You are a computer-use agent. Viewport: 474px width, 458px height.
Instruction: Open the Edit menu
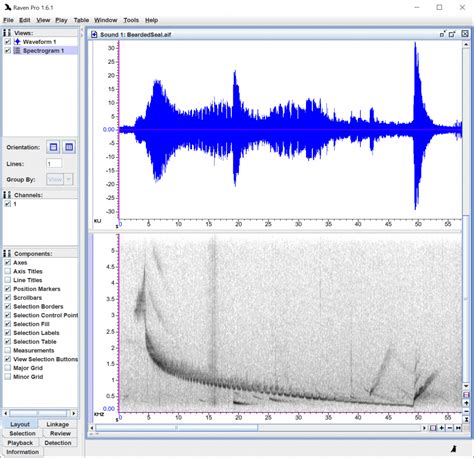25,20
